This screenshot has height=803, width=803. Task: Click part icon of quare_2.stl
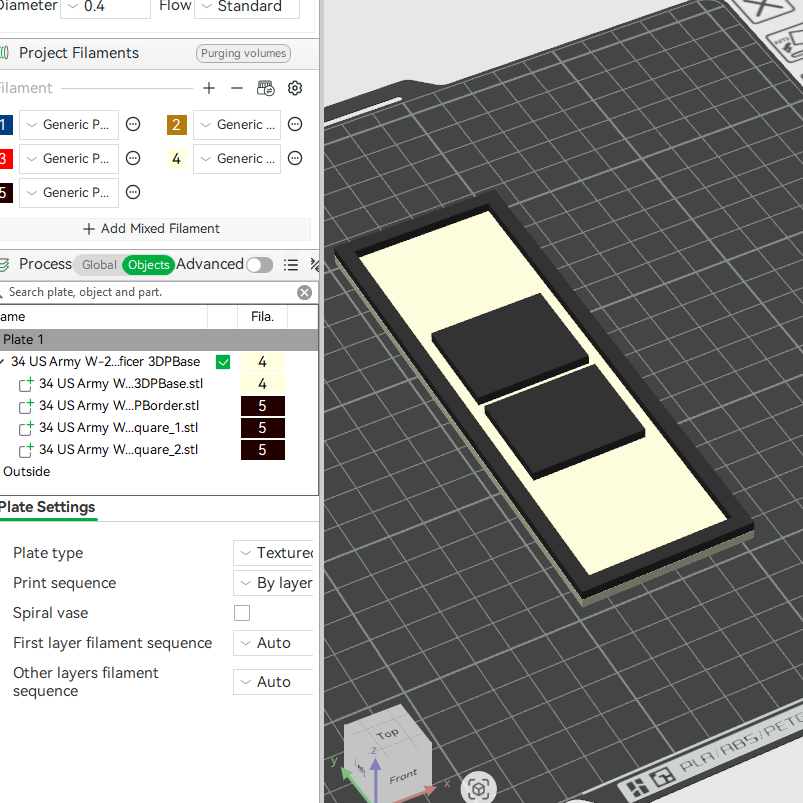[x=26, y=450]
